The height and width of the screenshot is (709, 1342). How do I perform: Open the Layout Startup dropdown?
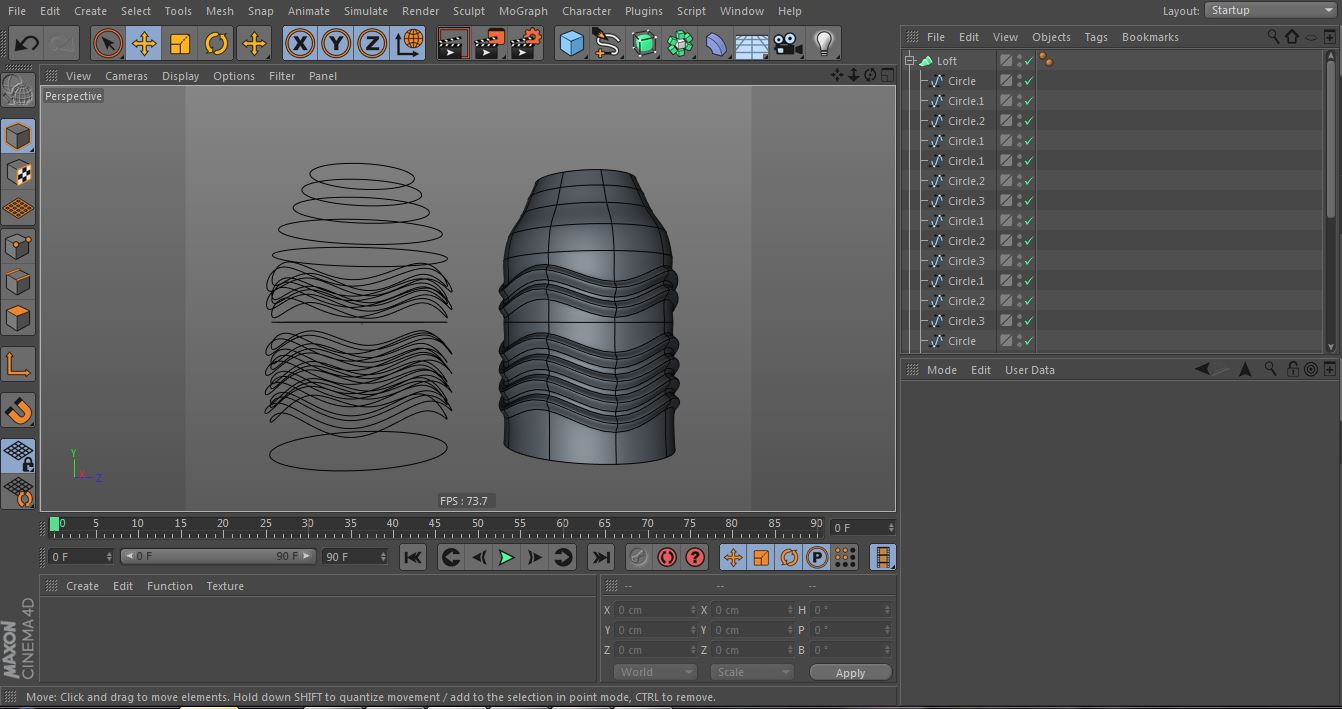click(1270, 10)
